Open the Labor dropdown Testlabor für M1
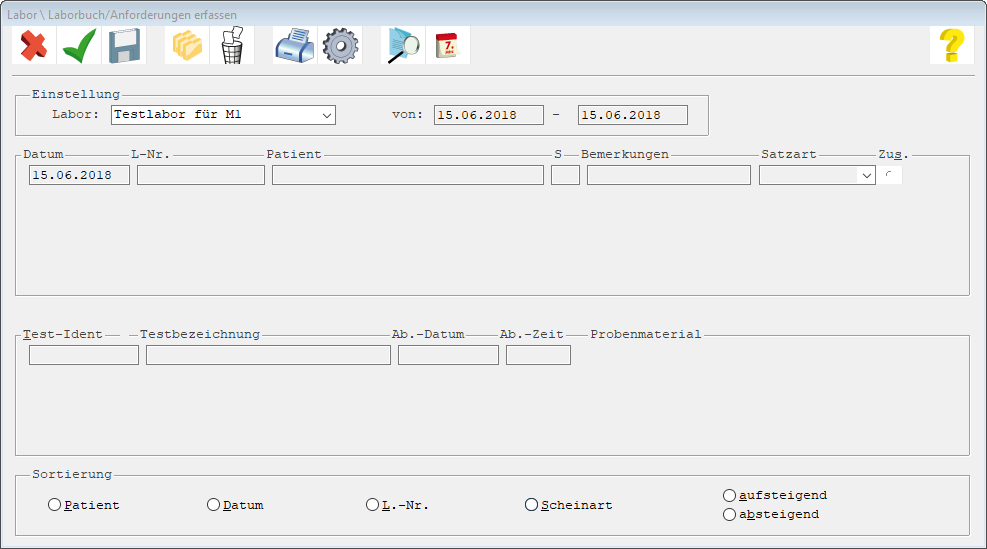Screen dimensions: 987x549 click(223, 115)
